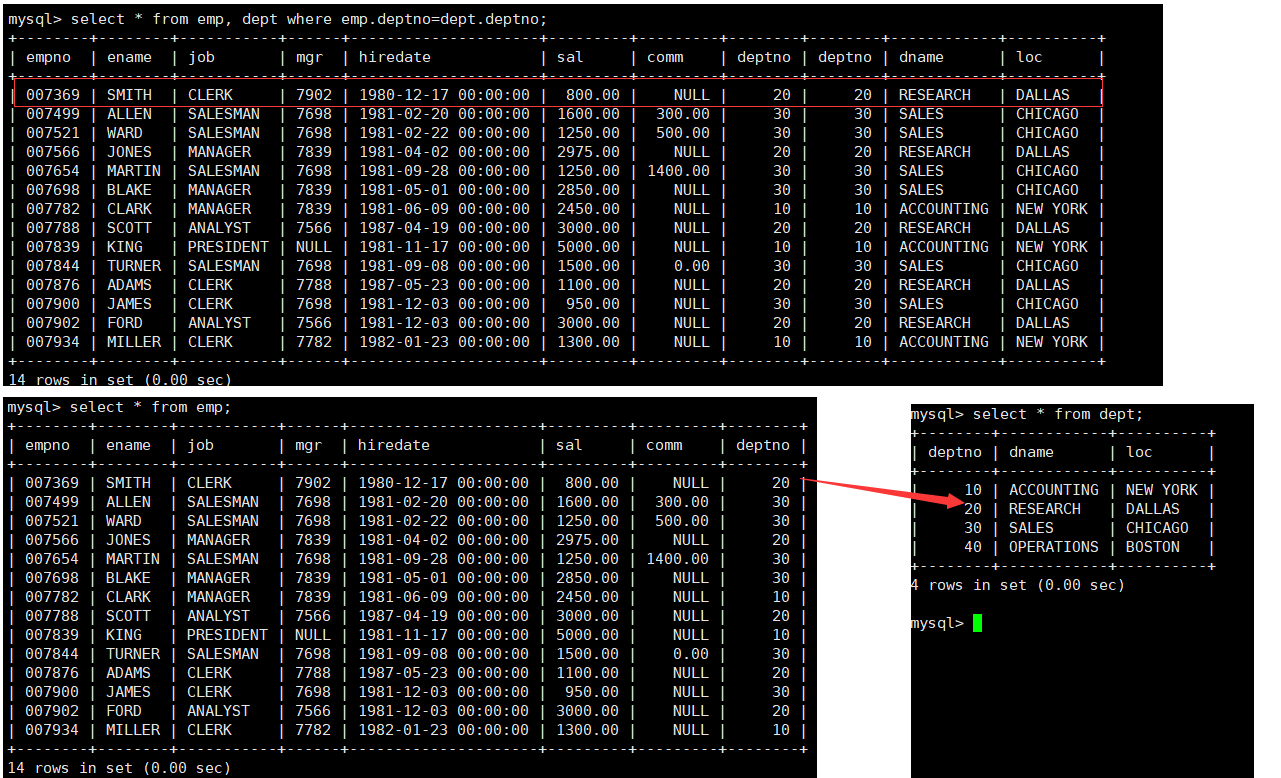Click the 'dname' header in the join result table
The width and height of the screenshot is (1281, 778).
(x=921, y=57)
